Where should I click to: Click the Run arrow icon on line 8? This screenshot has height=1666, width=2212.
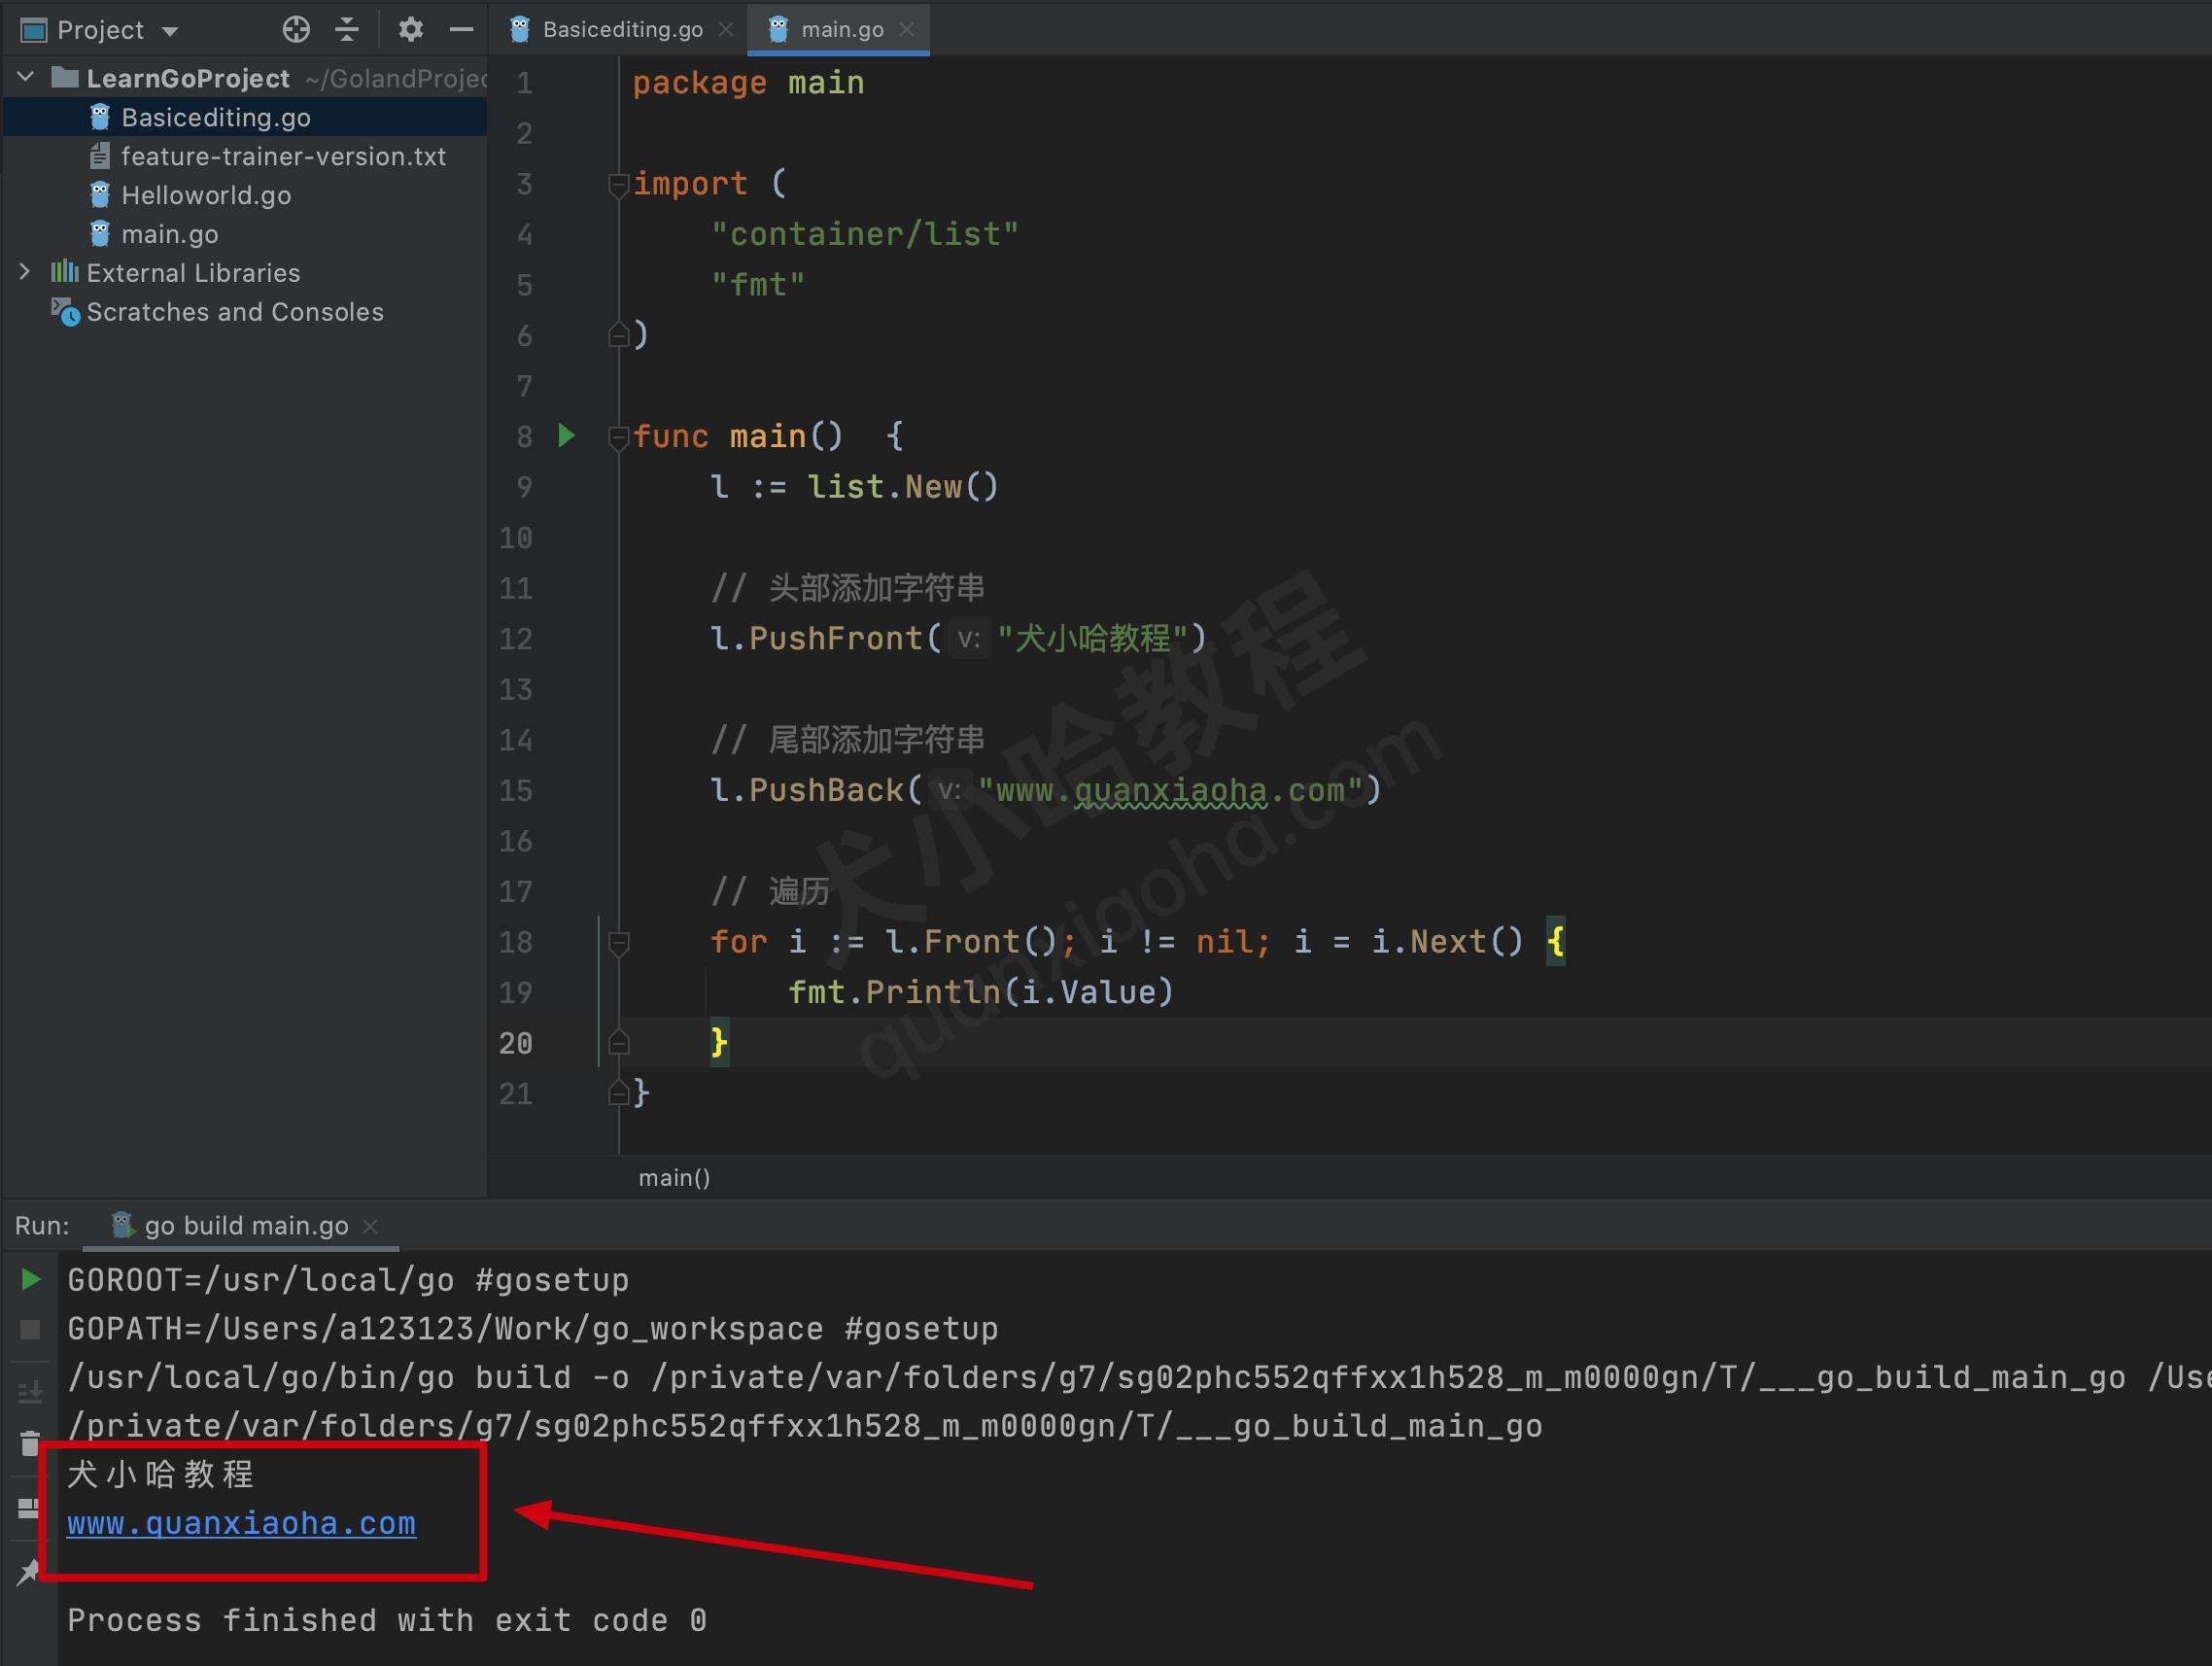click(569, 434)
